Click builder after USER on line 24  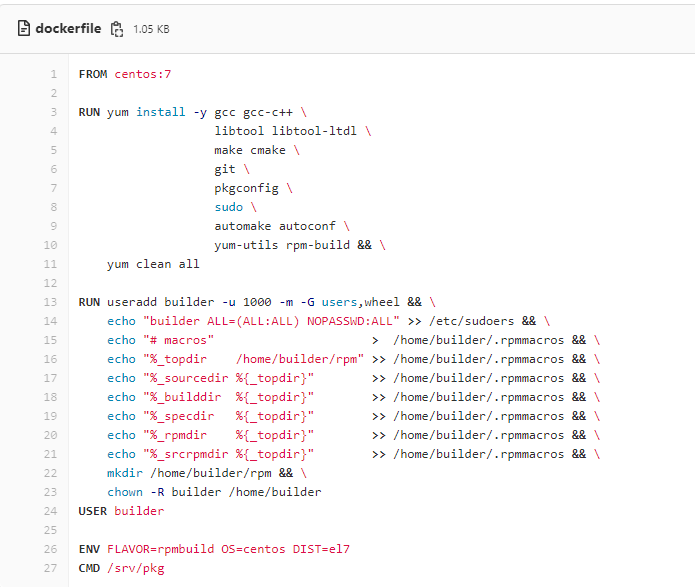(139, 511)
